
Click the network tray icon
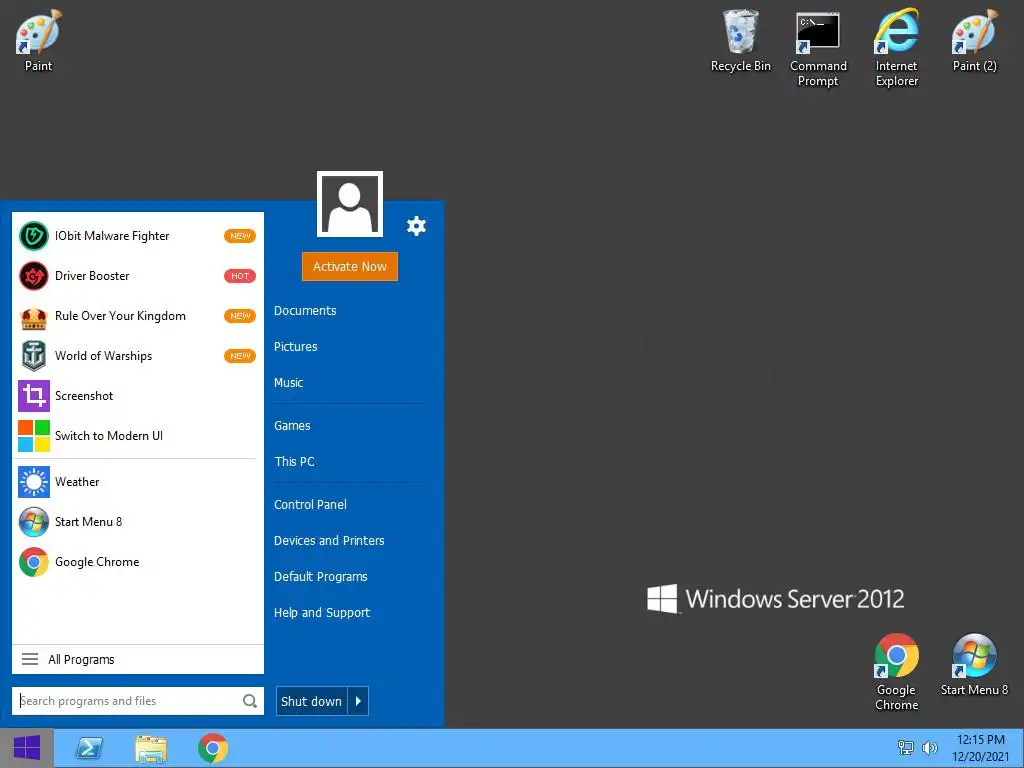tap(906, 748)
